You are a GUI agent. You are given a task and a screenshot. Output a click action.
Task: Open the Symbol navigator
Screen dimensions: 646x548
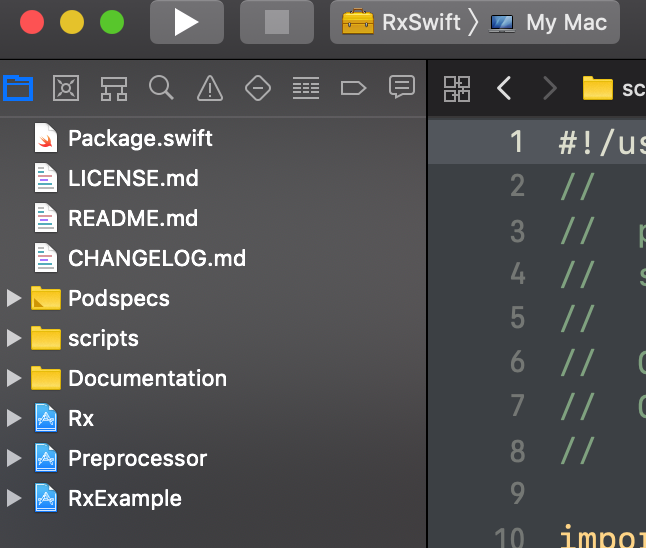coord(114,88)
